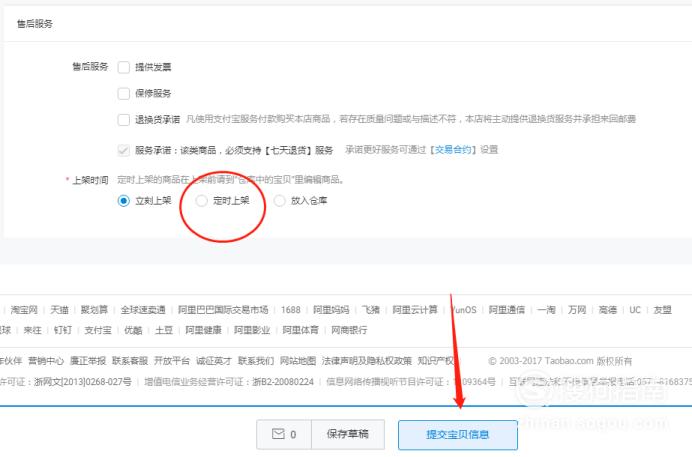Viewport: 692px width, 457px height.
Task: Click the 万网 footer link
Action: 577,310
